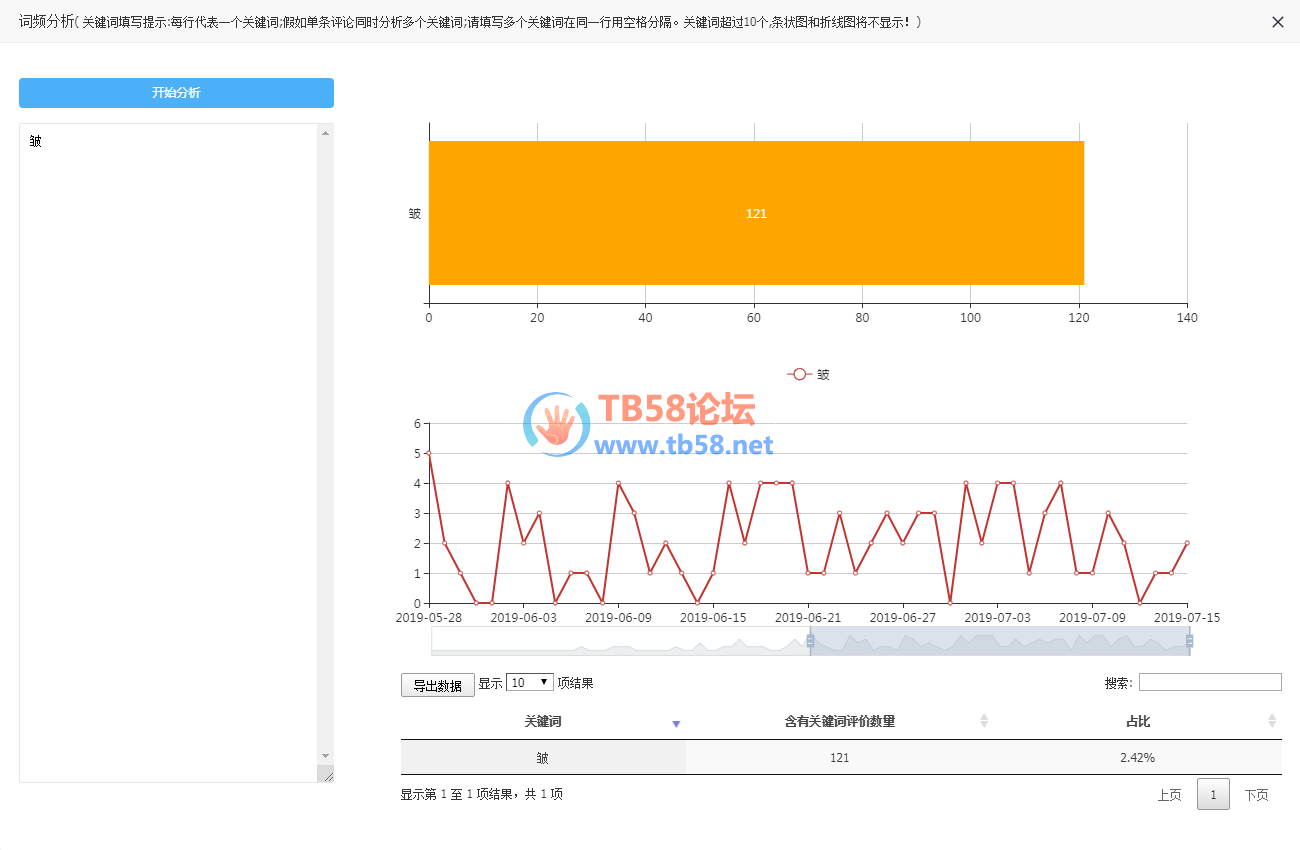Viewport: 1300px width, 850px height.
Task: Close the 词频分析 dialog
Action: click(1277, 22)
